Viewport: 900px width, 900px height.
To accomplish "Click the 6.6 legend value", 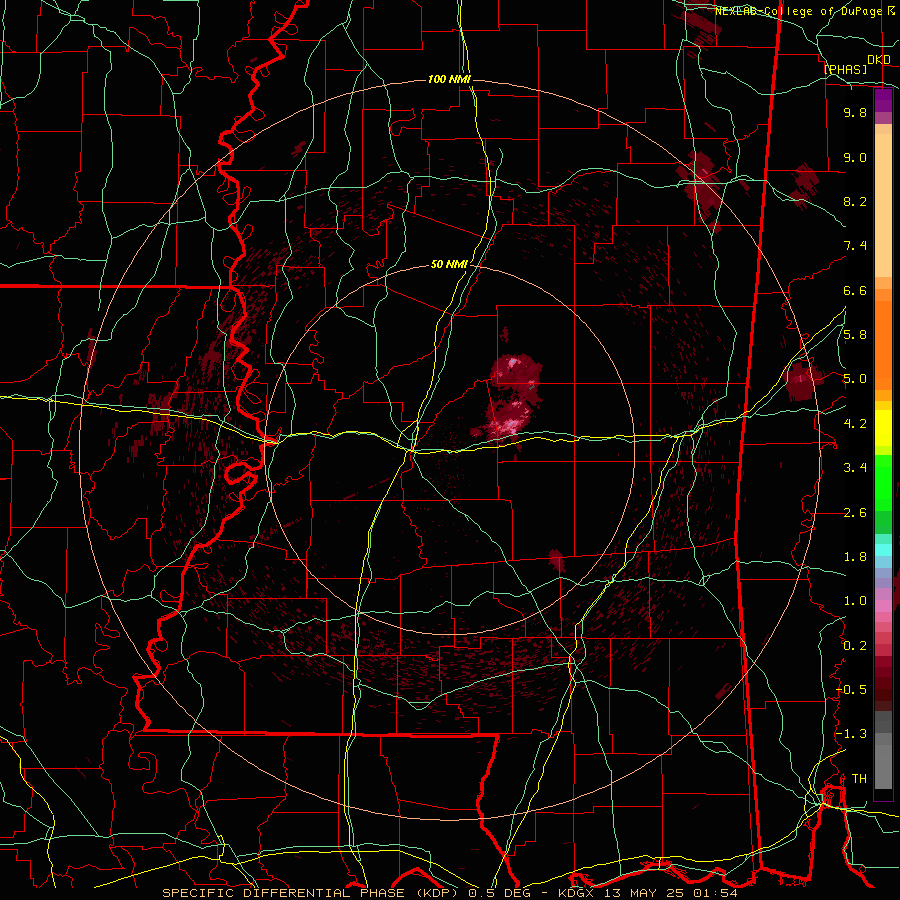I will pyautogui.click(x=855, y=290).
